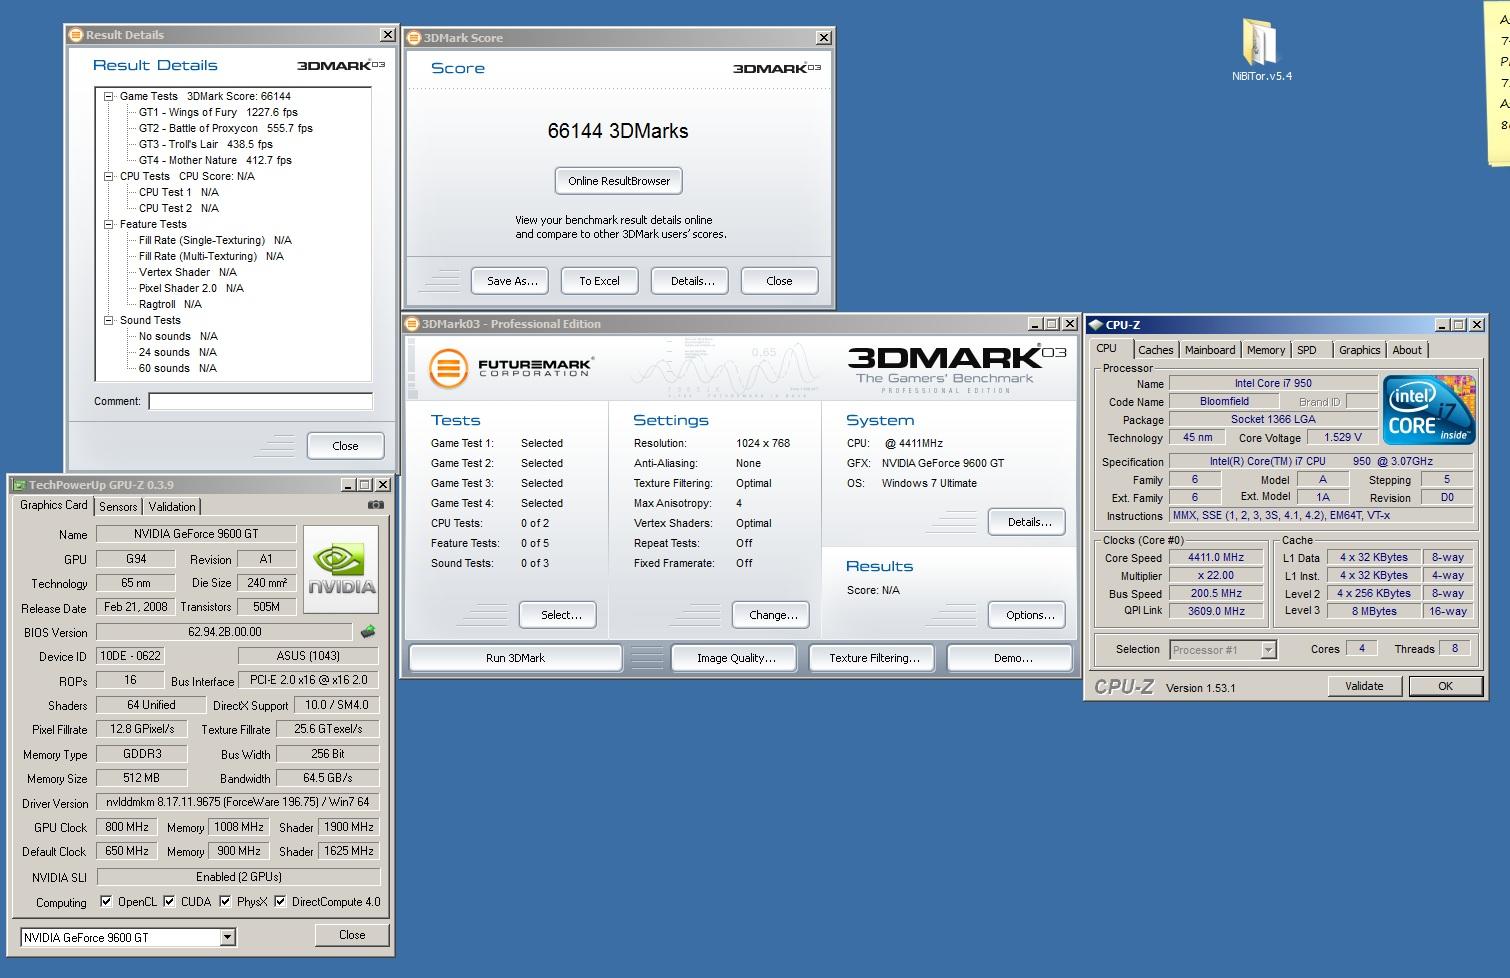This screenshot has width=1510, height=978.
Task: Toggle the PhysX checkbox in GPU-Z
Action: [x=225, y=901]
